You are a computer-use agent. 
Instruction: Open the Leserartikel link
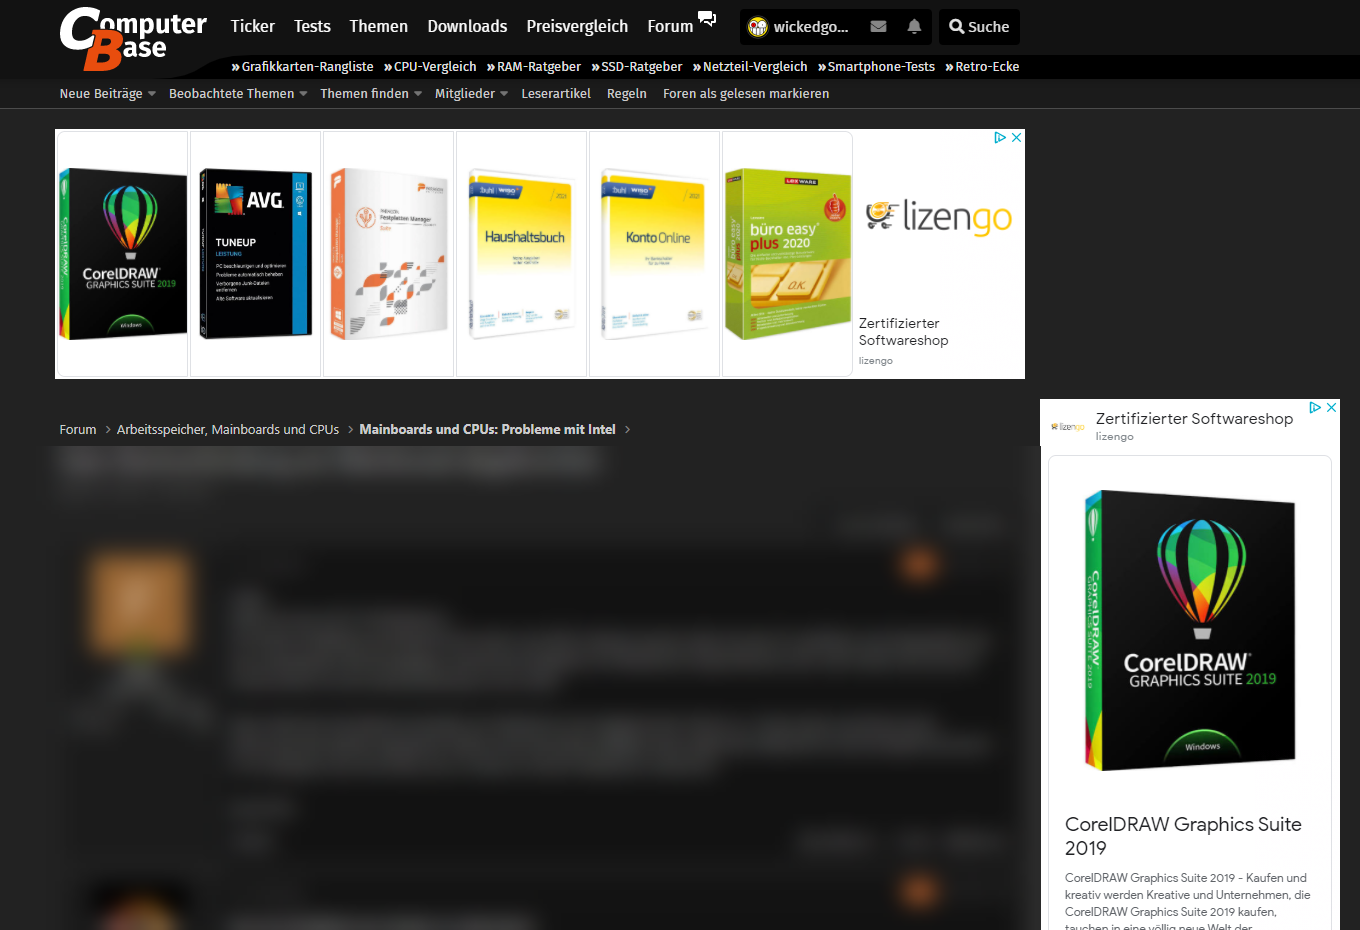pyautogui.click(x=556, y=94)
